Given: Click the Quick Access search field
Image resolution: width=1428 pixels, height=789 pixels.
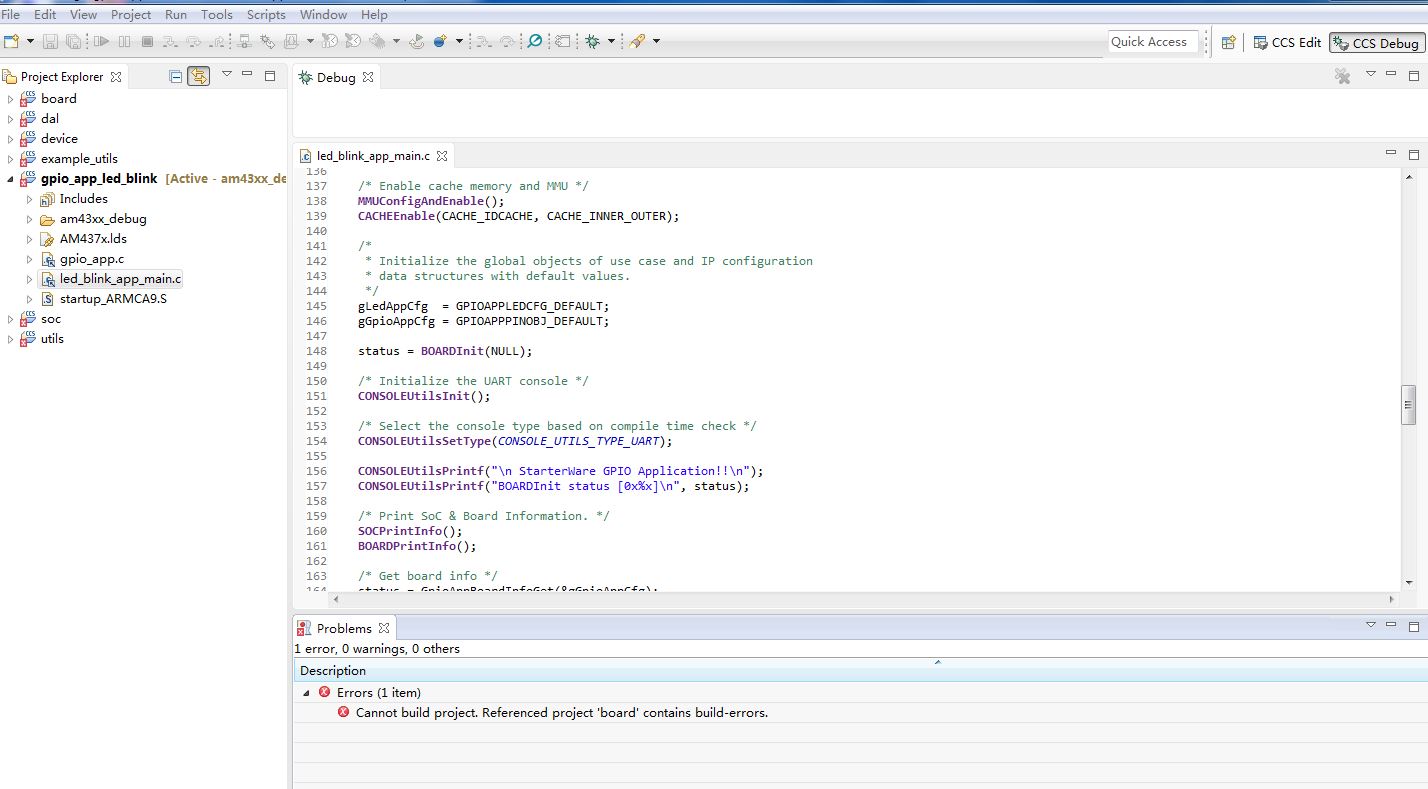Looking at the screenshot, I should (x=1152, y=42).
